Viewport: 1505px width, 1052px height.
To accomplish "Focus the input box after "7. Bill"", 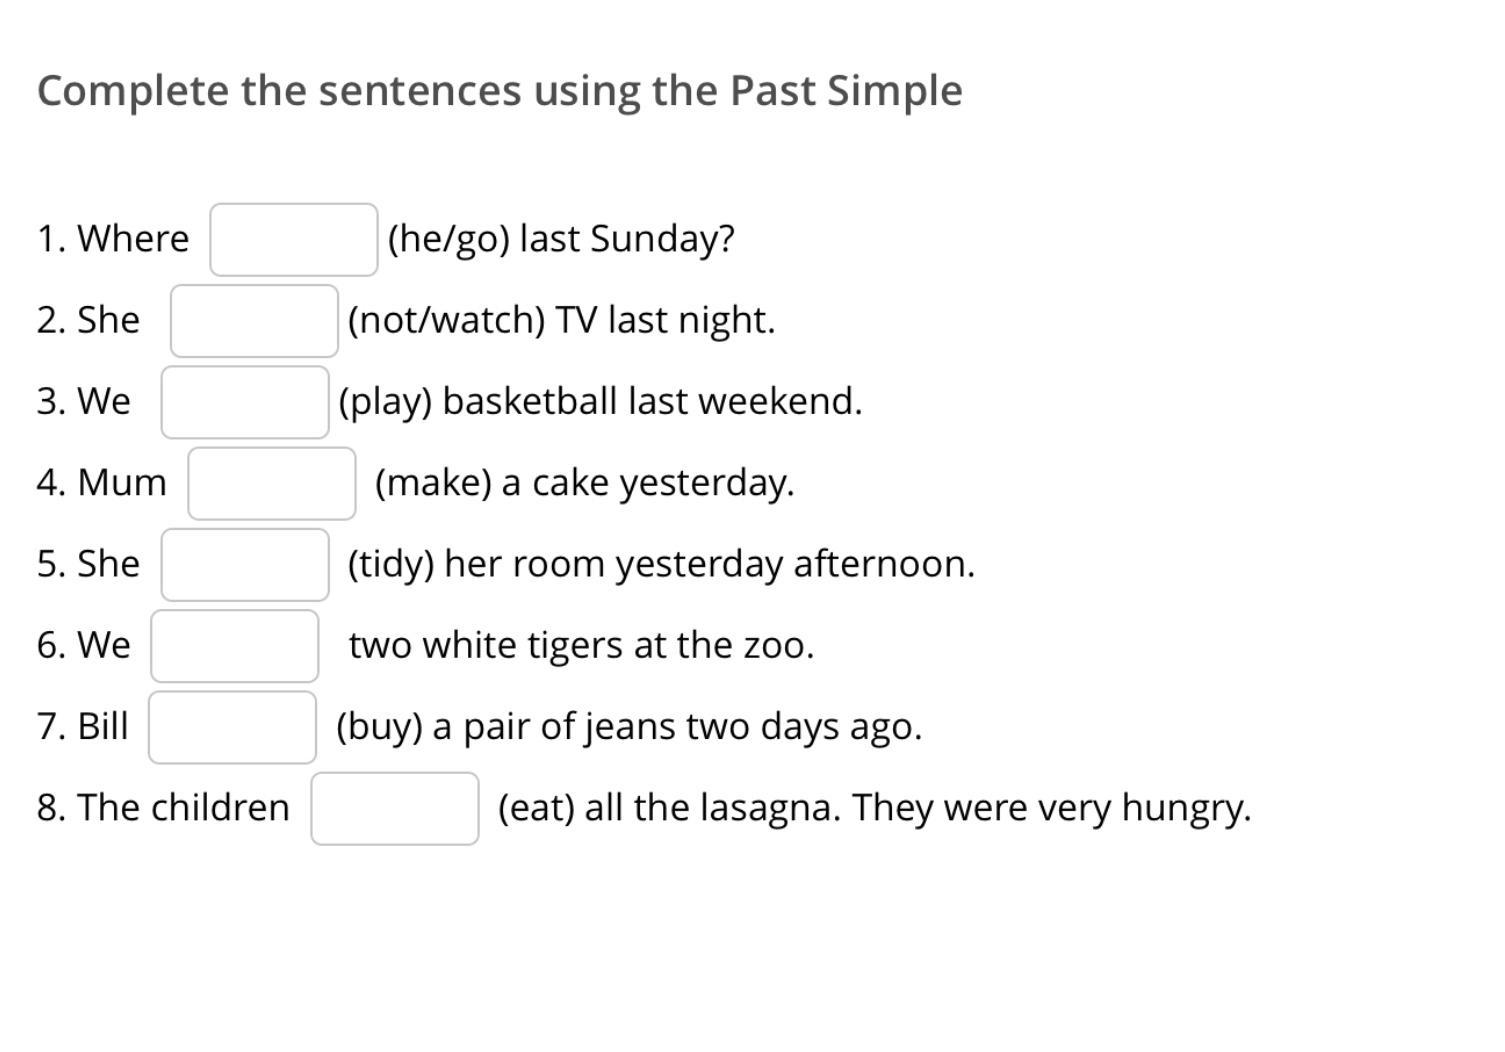I will point(233,727).
